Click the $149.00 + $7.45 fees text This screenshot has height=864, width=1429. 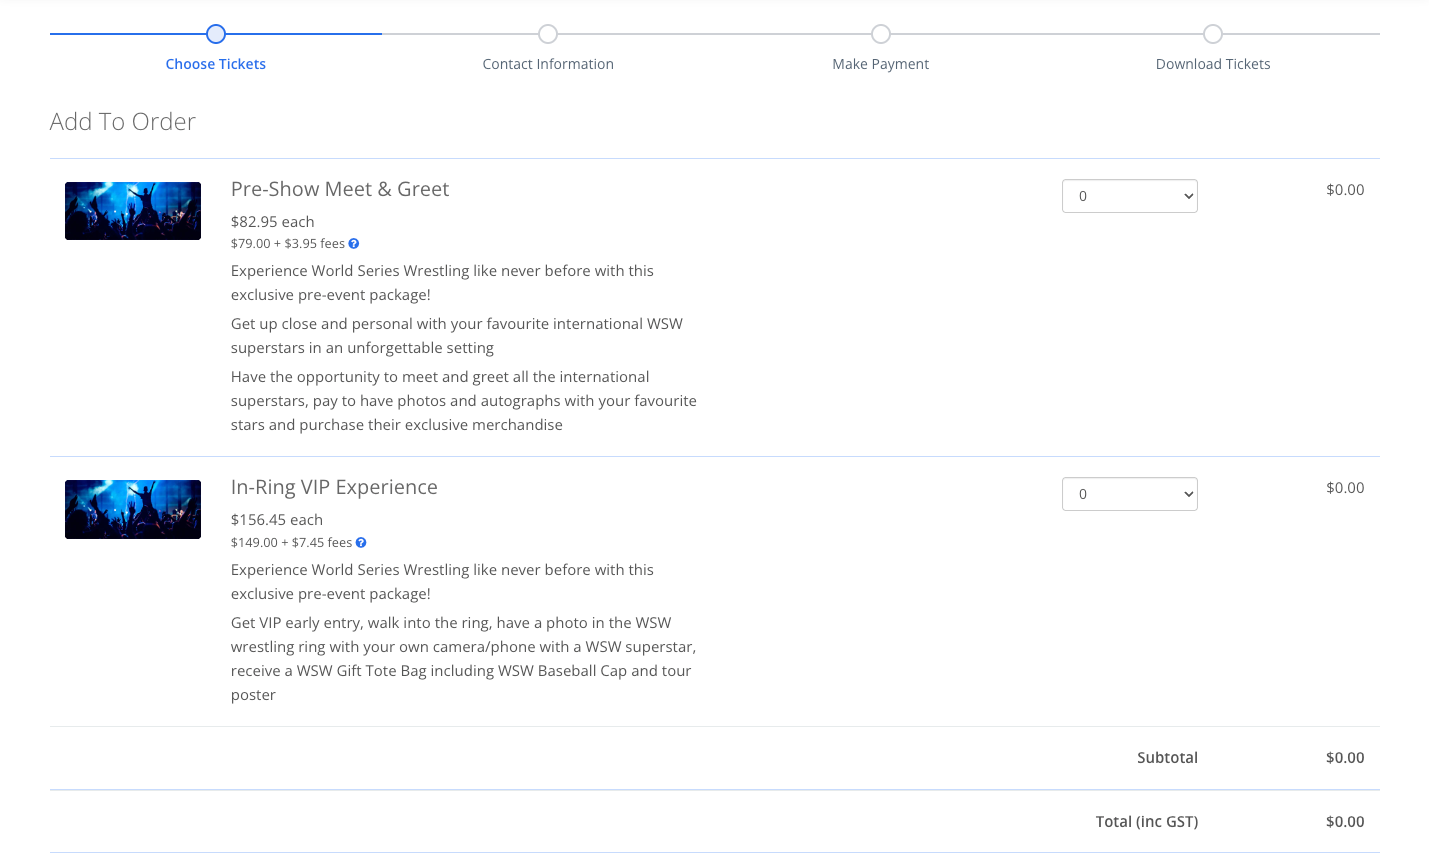tap(291, 543)
